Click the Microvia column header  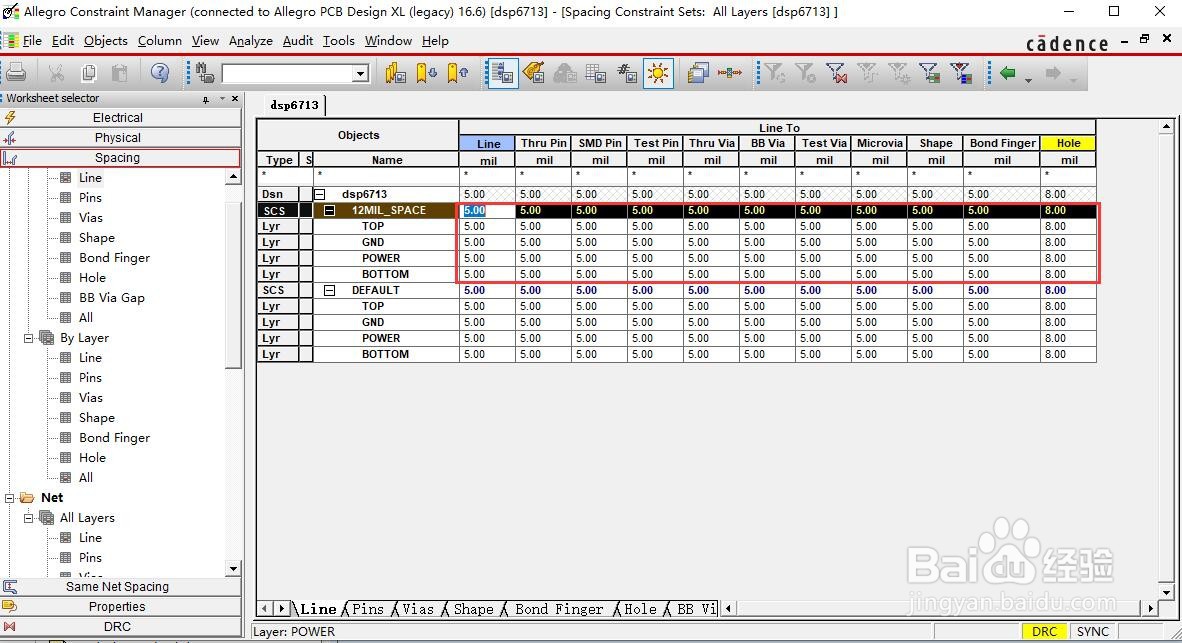click(x=880, y=143)
